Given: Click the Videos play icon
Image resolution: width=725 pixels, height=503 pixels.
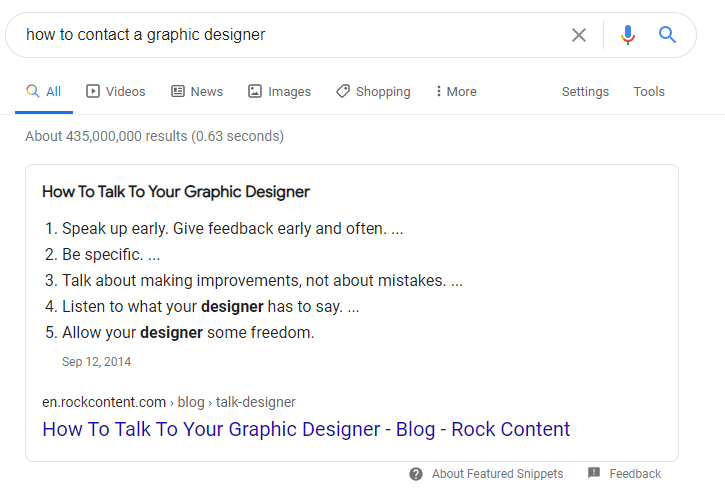Looking at the screenshot, I should 93,91.
